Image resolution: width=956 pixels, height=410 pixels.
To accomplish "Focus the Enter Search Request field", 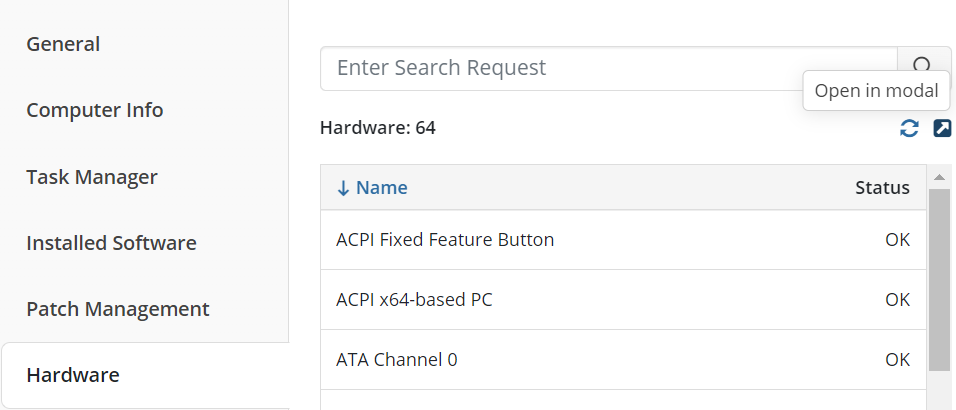I will pyautogui.click(x=608, y=68).
